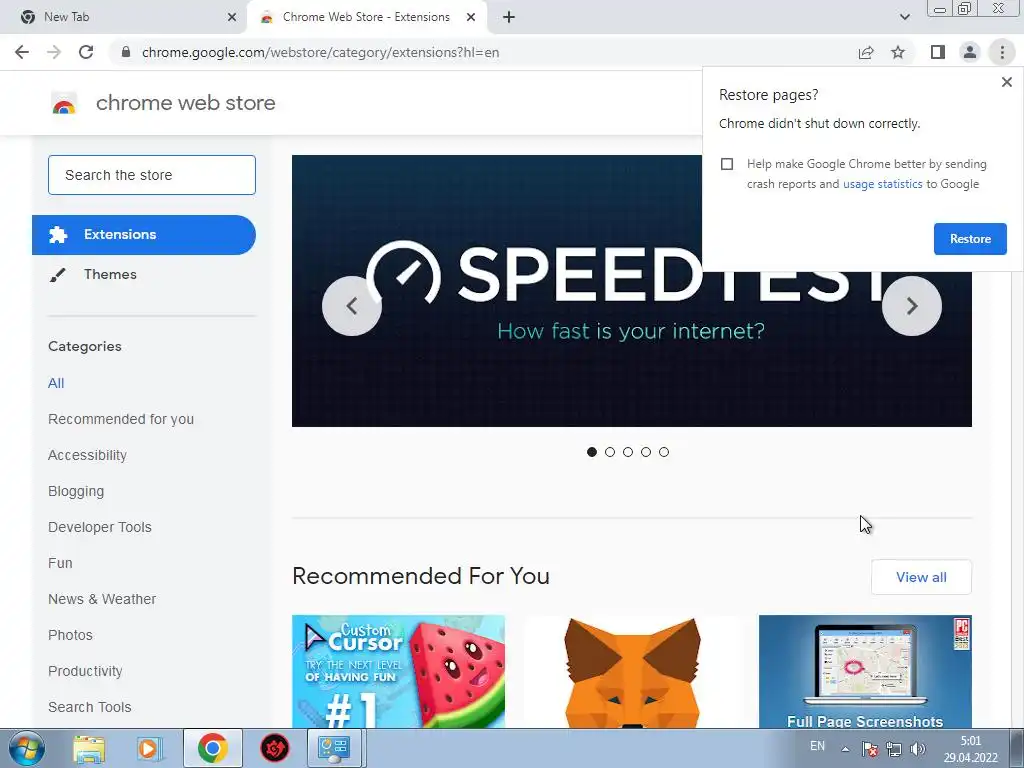Open the Chrome profile avatar icon
This screenshot has height=768, width=1024.
coord(970,52)
